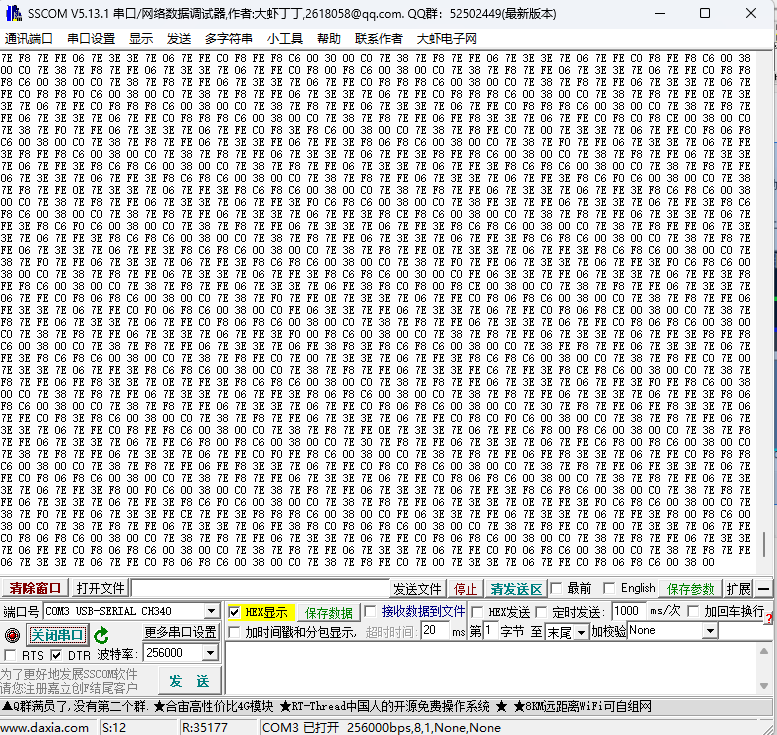
Task: Click the minus button beside 扩展
Action: (764, 589)
